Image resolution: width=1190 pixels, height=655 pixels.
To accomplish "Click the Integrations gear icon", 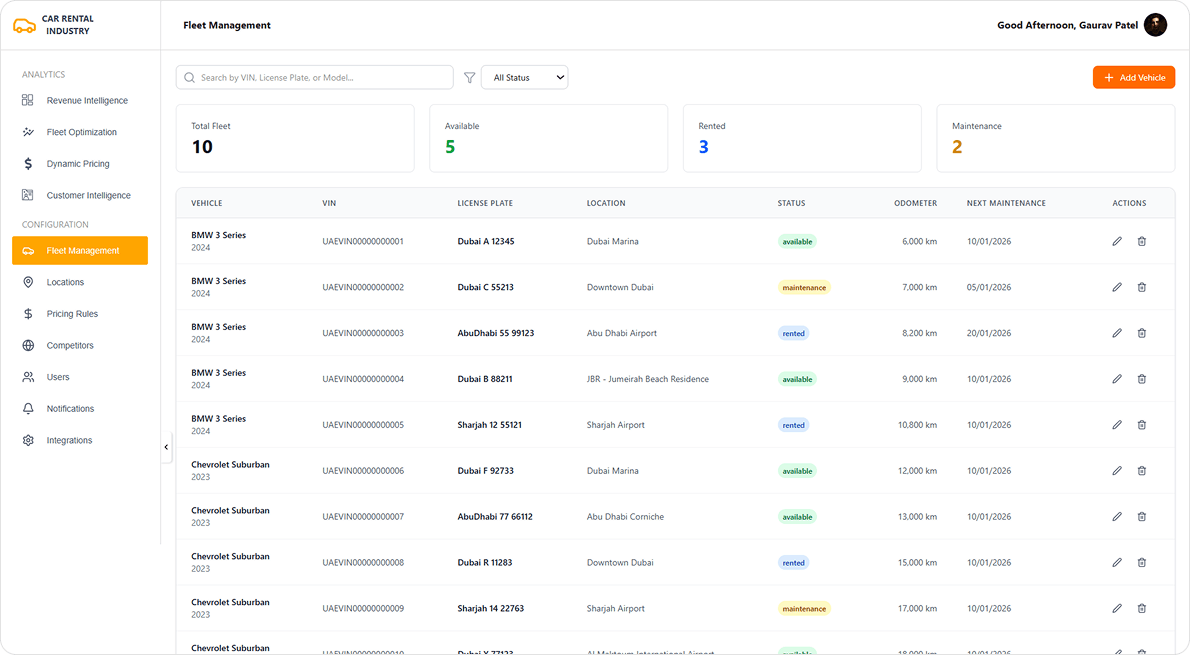I will [28, 440].
